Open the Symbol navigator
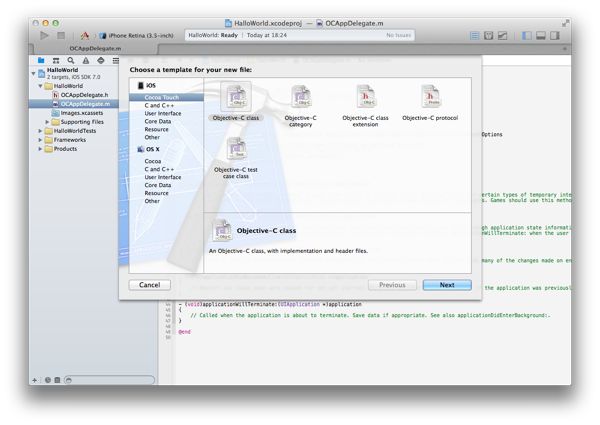Screen dimensions: 600x425 [x=56, y=60]
